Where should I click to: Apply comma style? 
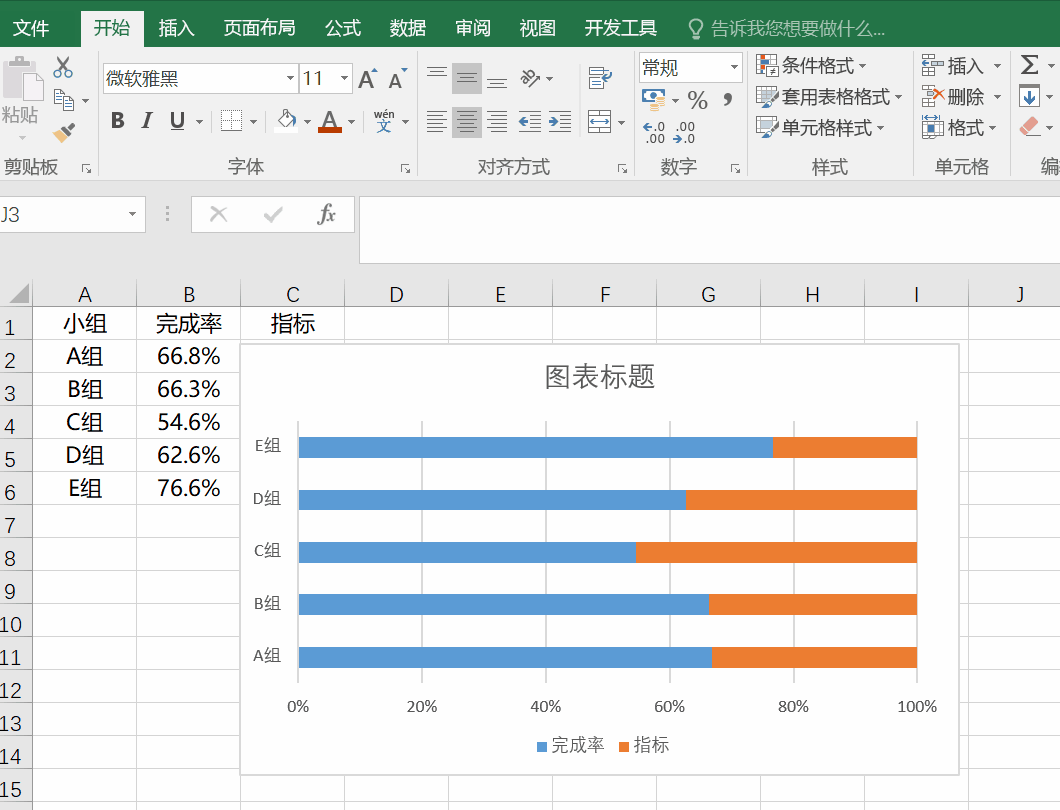click(727, 100)
